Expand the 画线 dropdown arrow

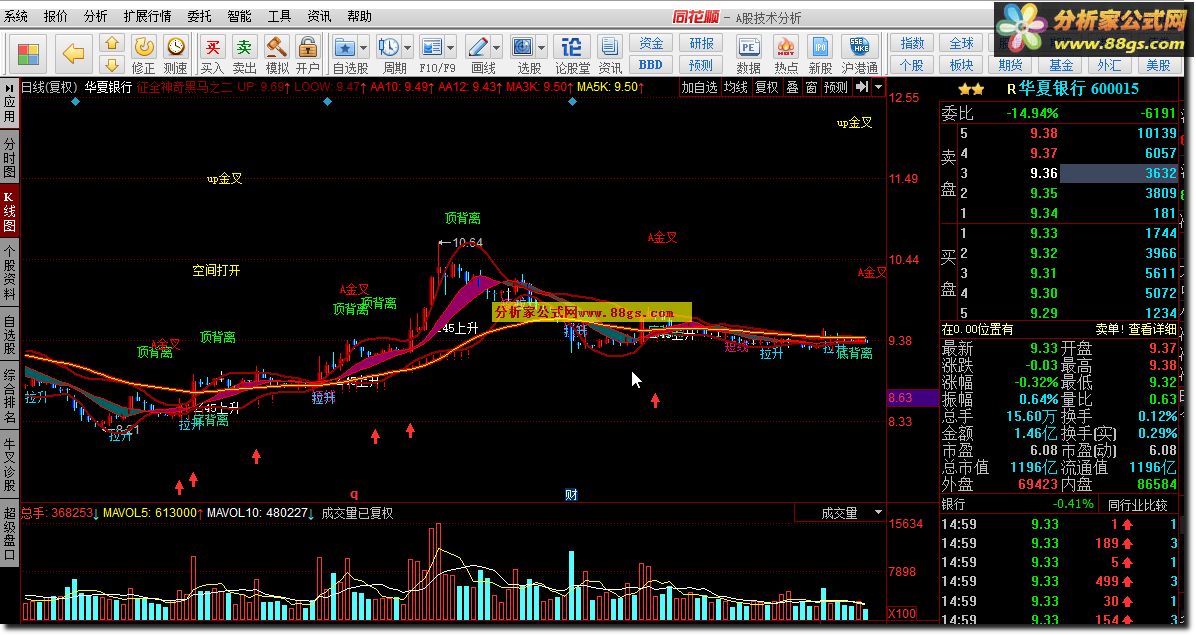[x=496, y=47]
